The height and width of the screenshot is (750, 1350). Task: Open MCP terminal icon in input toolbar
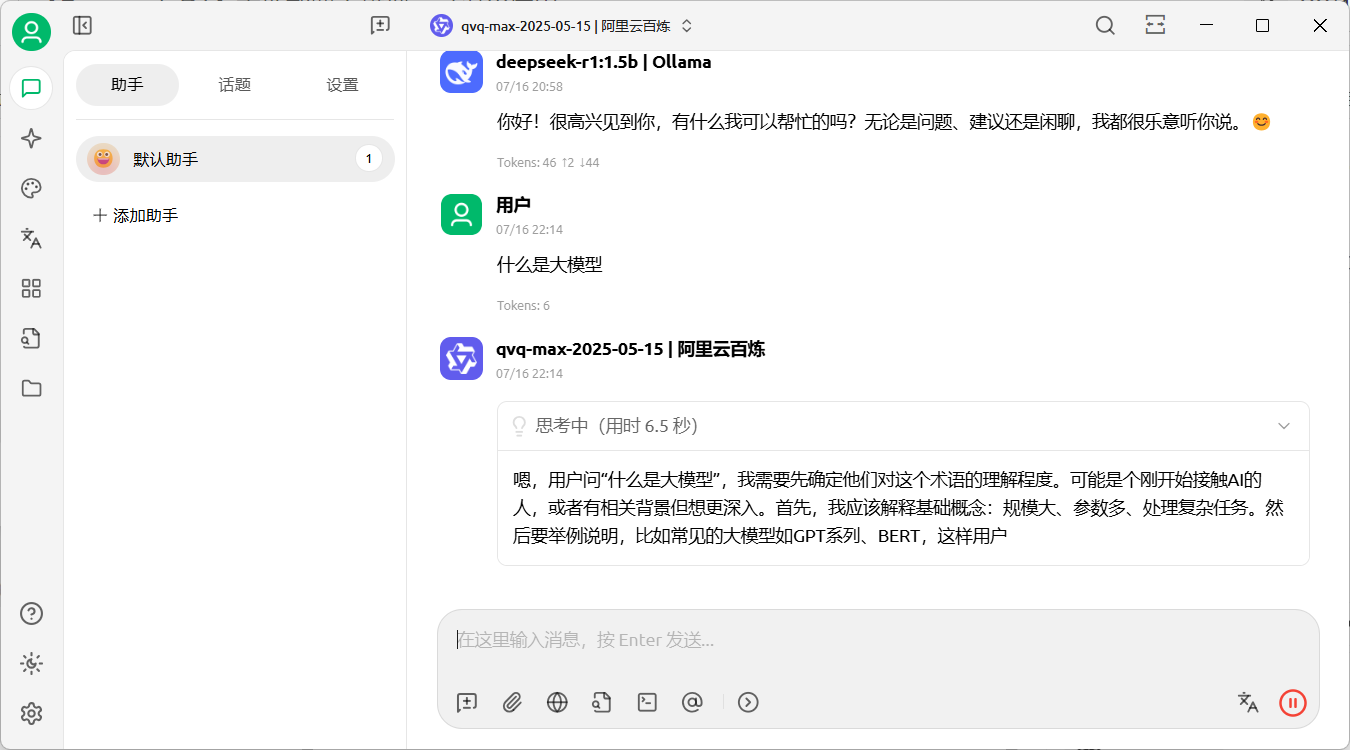[647, 702]
